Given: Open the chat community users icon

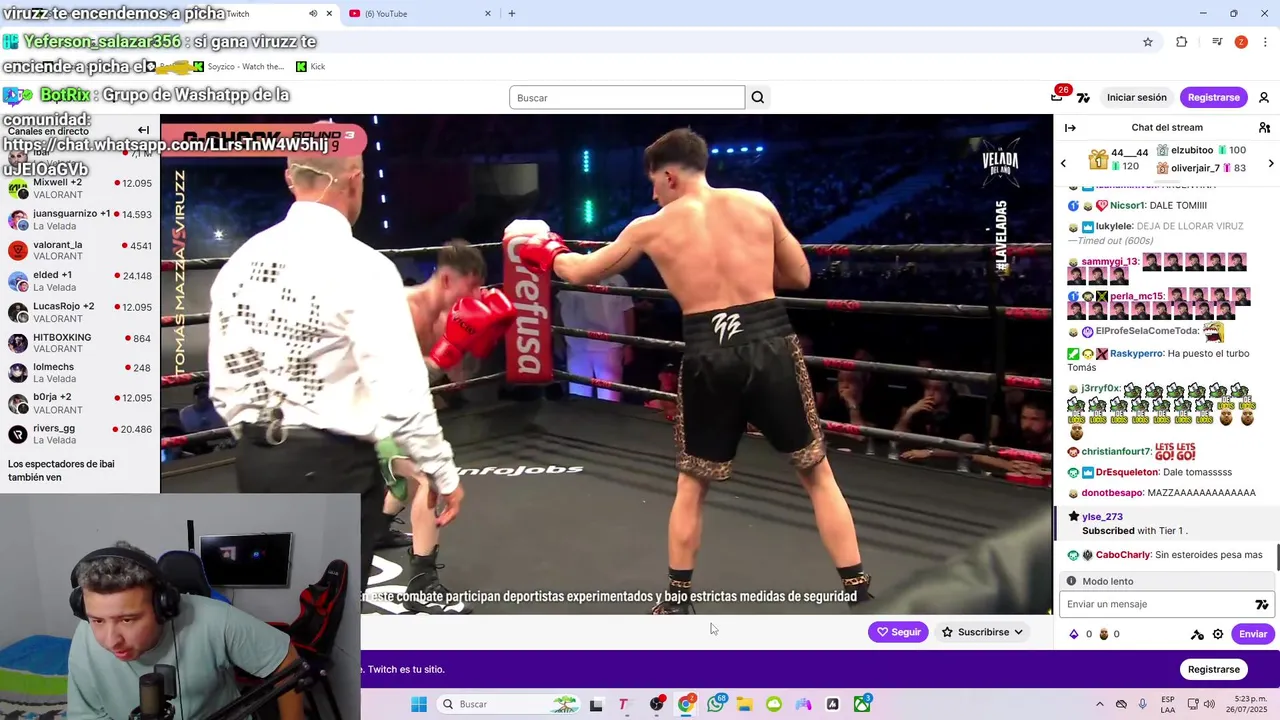Looking at the screenshot, I should pos(1264,127).
